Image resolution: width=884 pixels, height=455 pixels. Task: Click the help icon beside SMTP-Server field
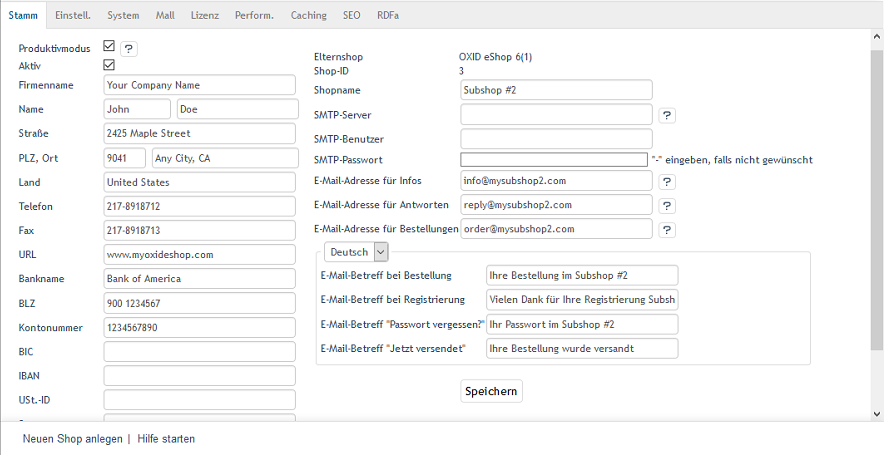pyautogui.click(x=667, y=115)
